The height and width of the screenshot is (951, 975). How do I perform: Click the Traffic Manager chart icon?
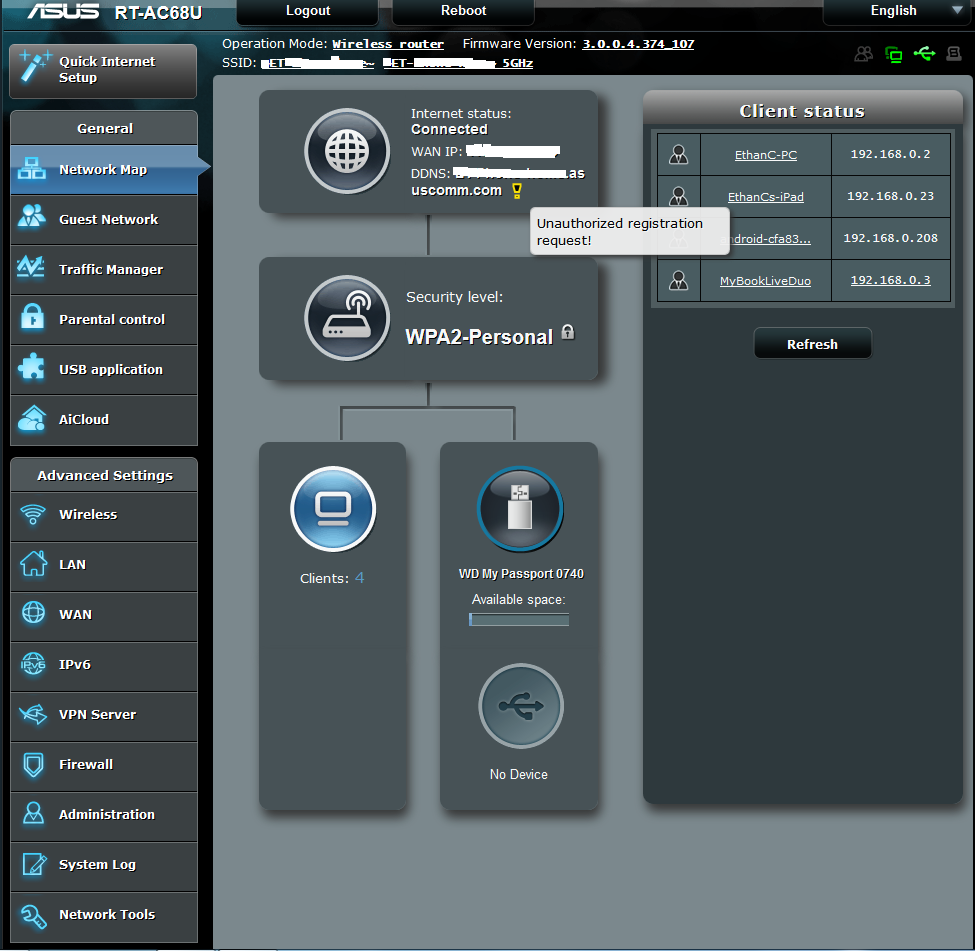tap(31, 267)
